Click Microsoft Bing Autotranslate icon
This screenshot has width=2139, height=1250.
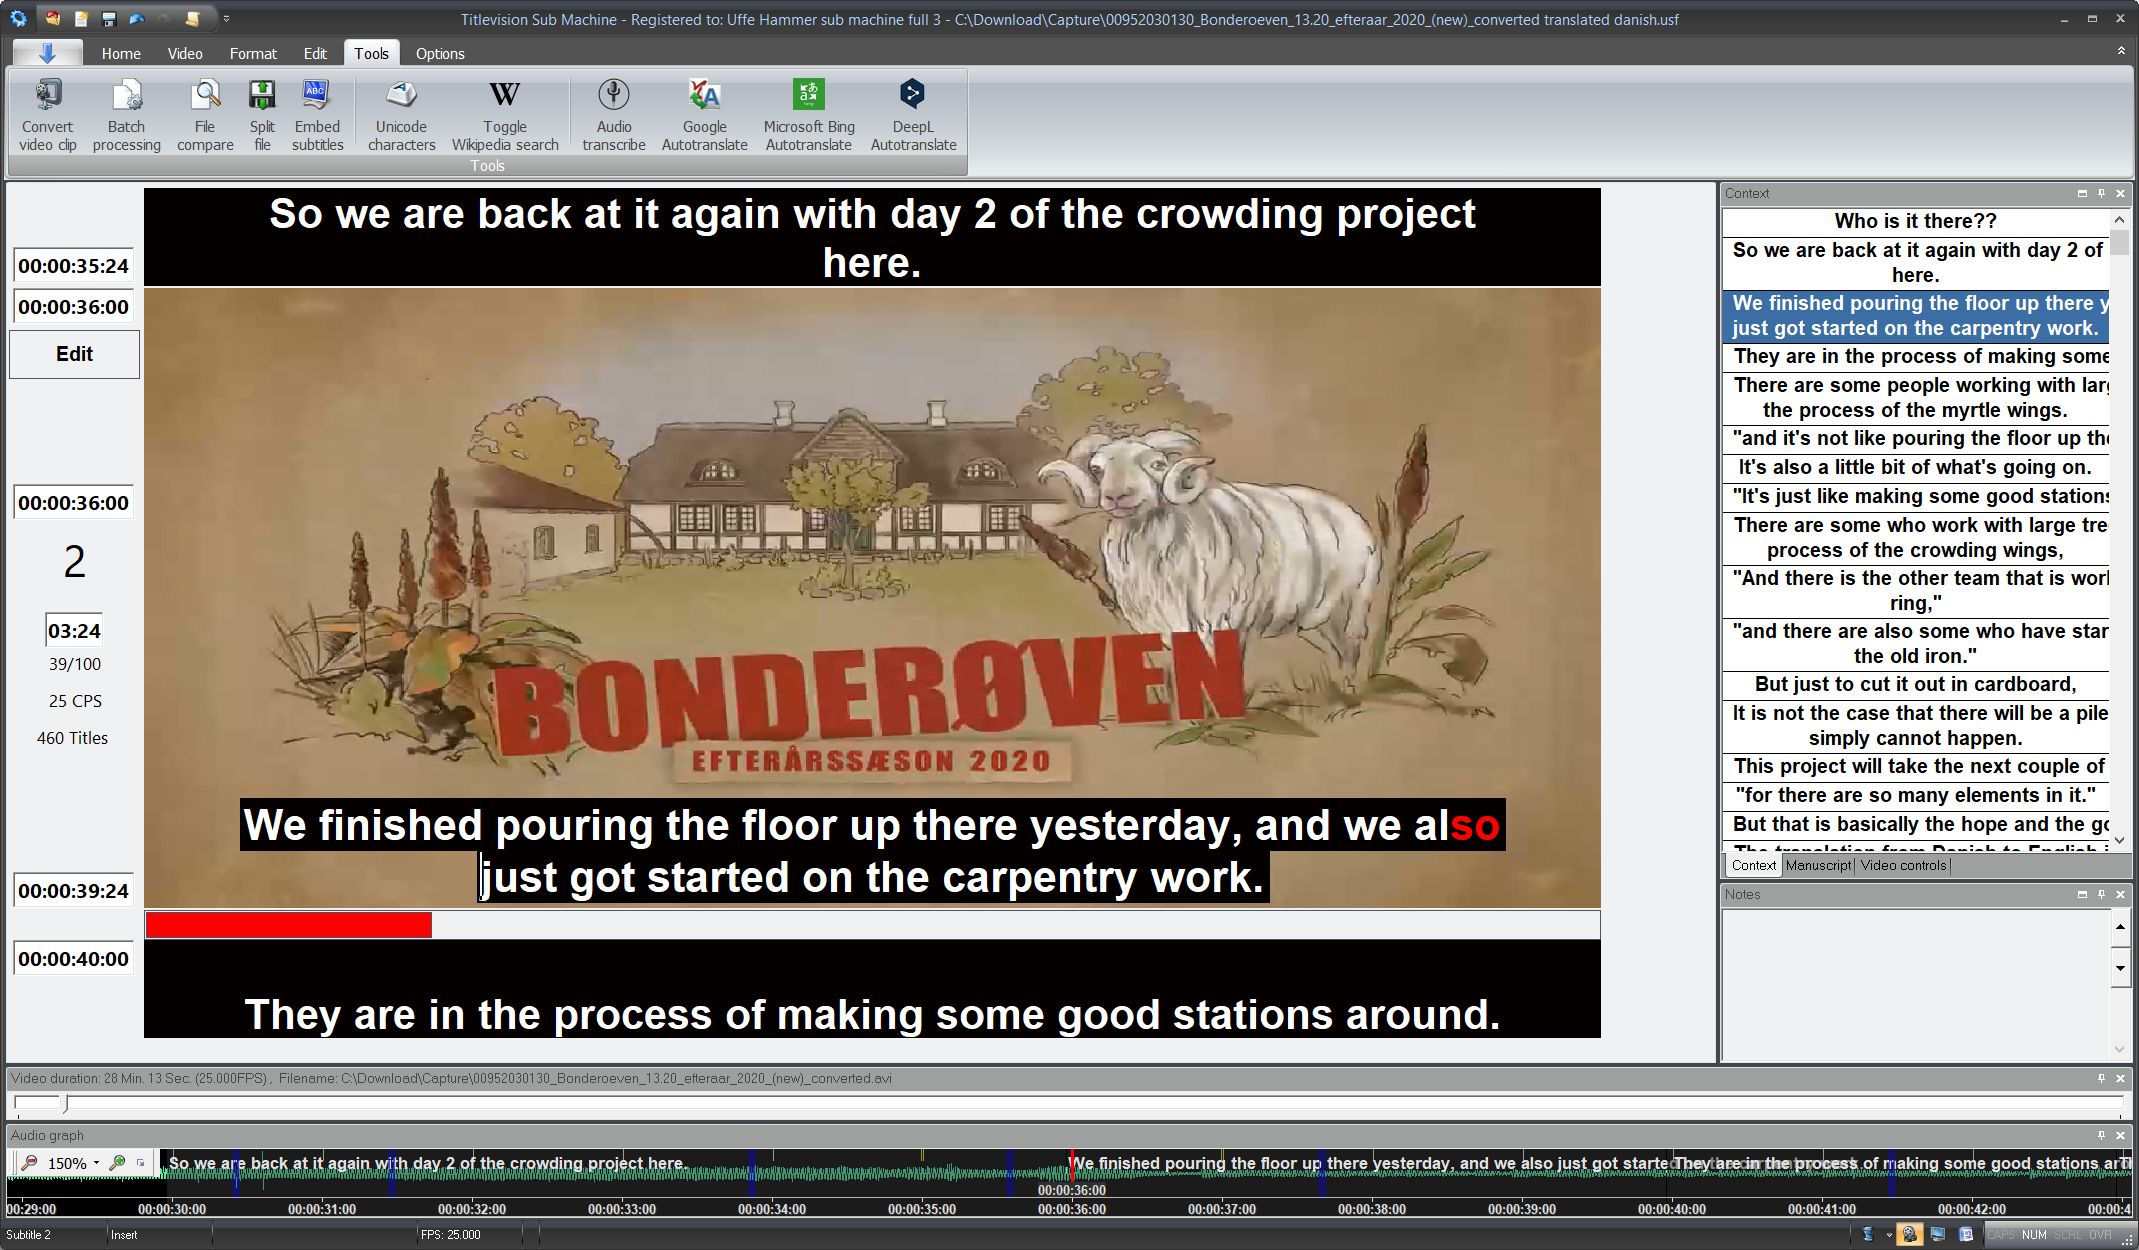pyautogui.click(x=808, y=96)
